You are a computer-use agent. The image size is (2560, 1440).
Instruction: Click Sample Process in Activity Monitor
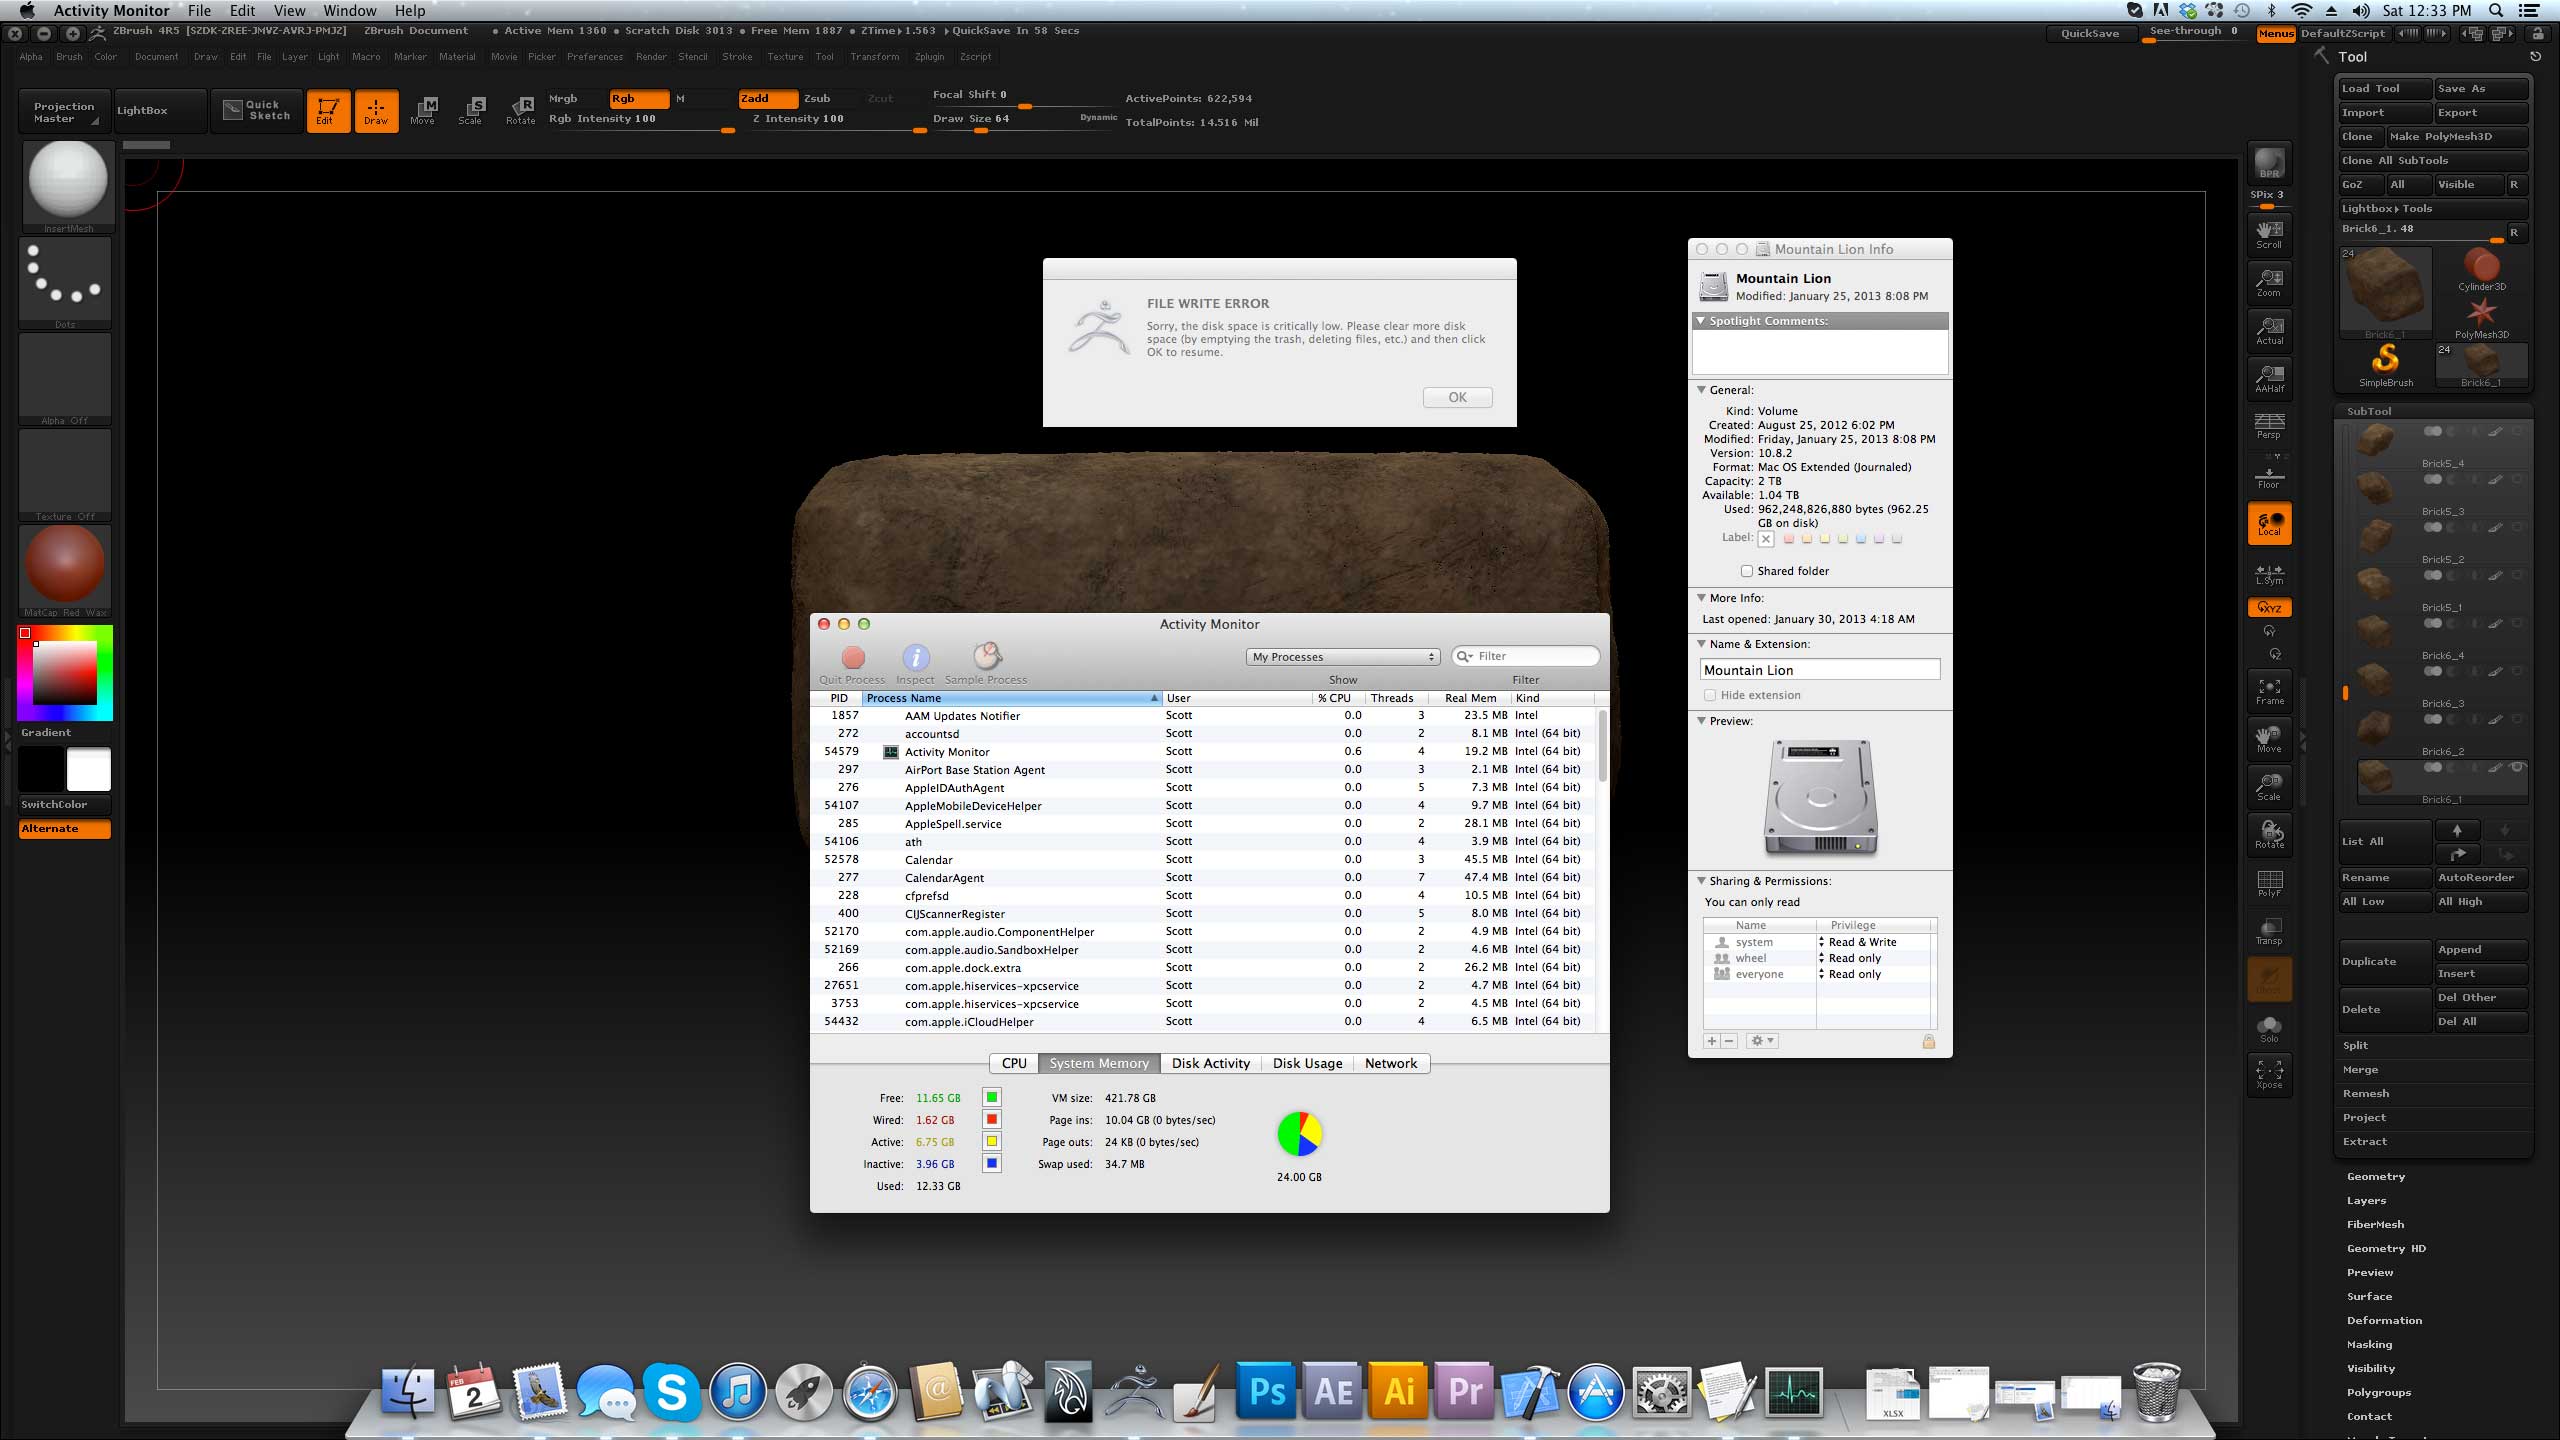point(986,665)
